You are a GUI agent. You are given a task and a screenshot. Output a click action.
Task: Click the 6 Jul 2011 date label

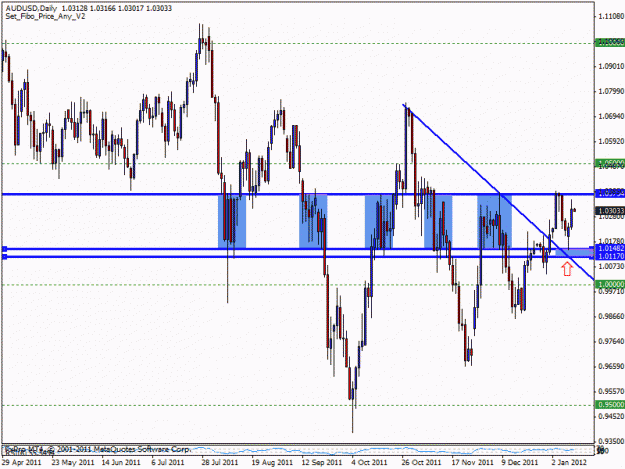point(168,462)
